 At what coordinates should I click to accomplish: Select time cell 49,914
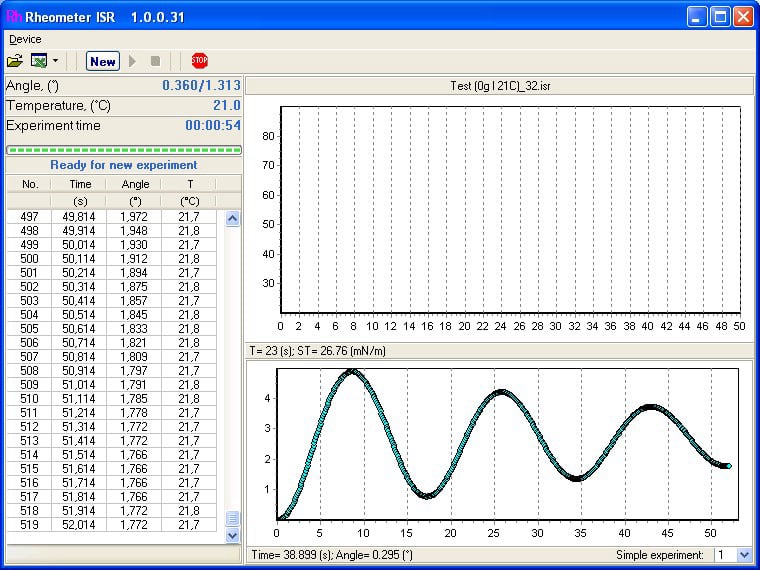[79, 231]
